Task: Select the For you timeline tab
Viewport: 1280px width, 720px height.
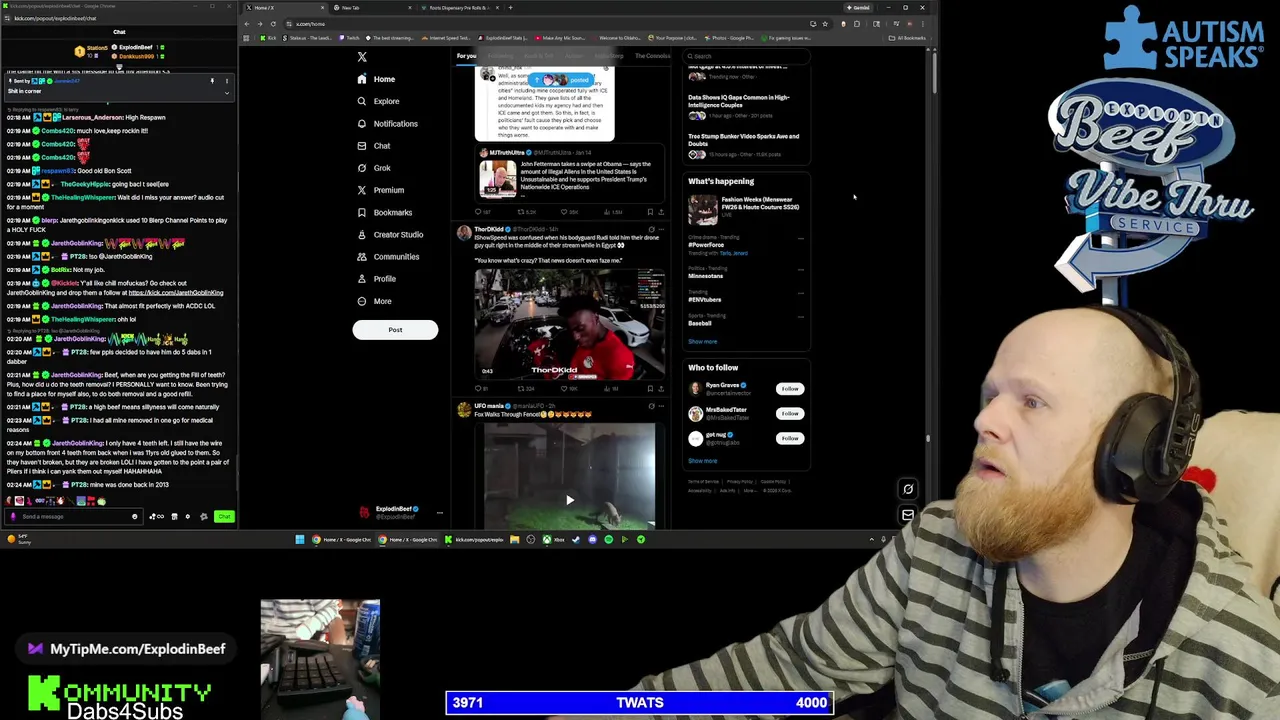Action: pyautogui.click(x=467, y=56)
